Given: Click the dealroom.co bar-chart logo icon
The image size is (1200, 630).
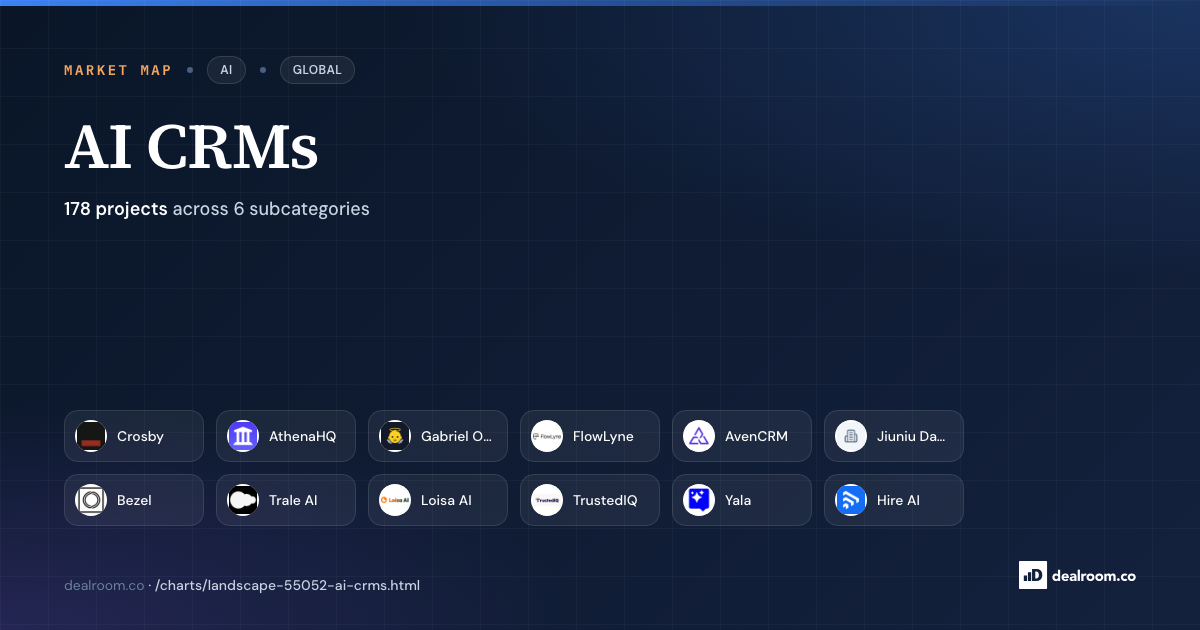Looking at the screenshot, I should 1033,575.
